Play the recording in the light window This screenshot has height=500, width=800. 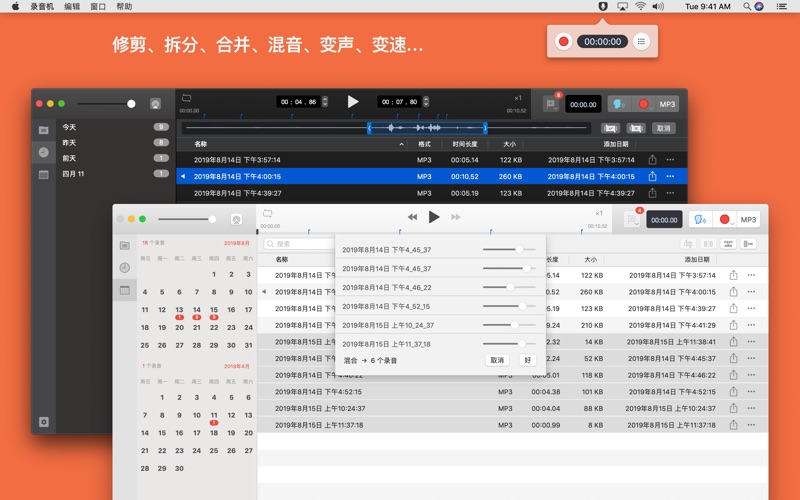click(434, 217)
